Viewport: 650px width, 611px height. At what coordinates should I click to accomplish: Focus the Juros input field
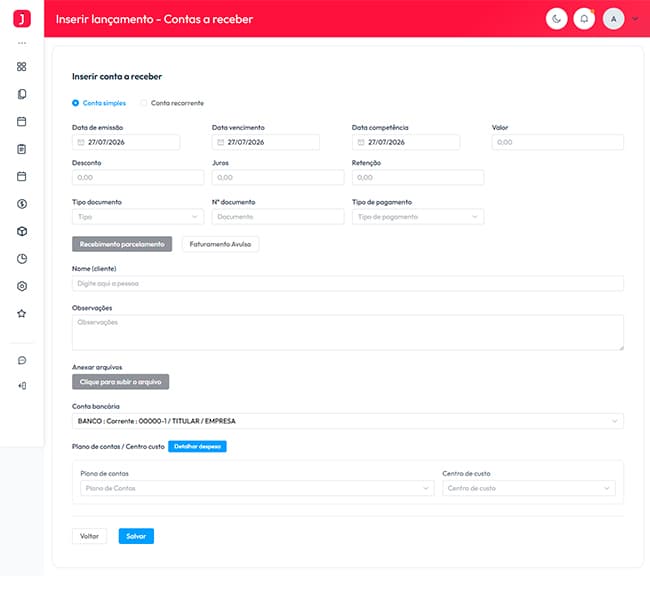coord(278,177)
